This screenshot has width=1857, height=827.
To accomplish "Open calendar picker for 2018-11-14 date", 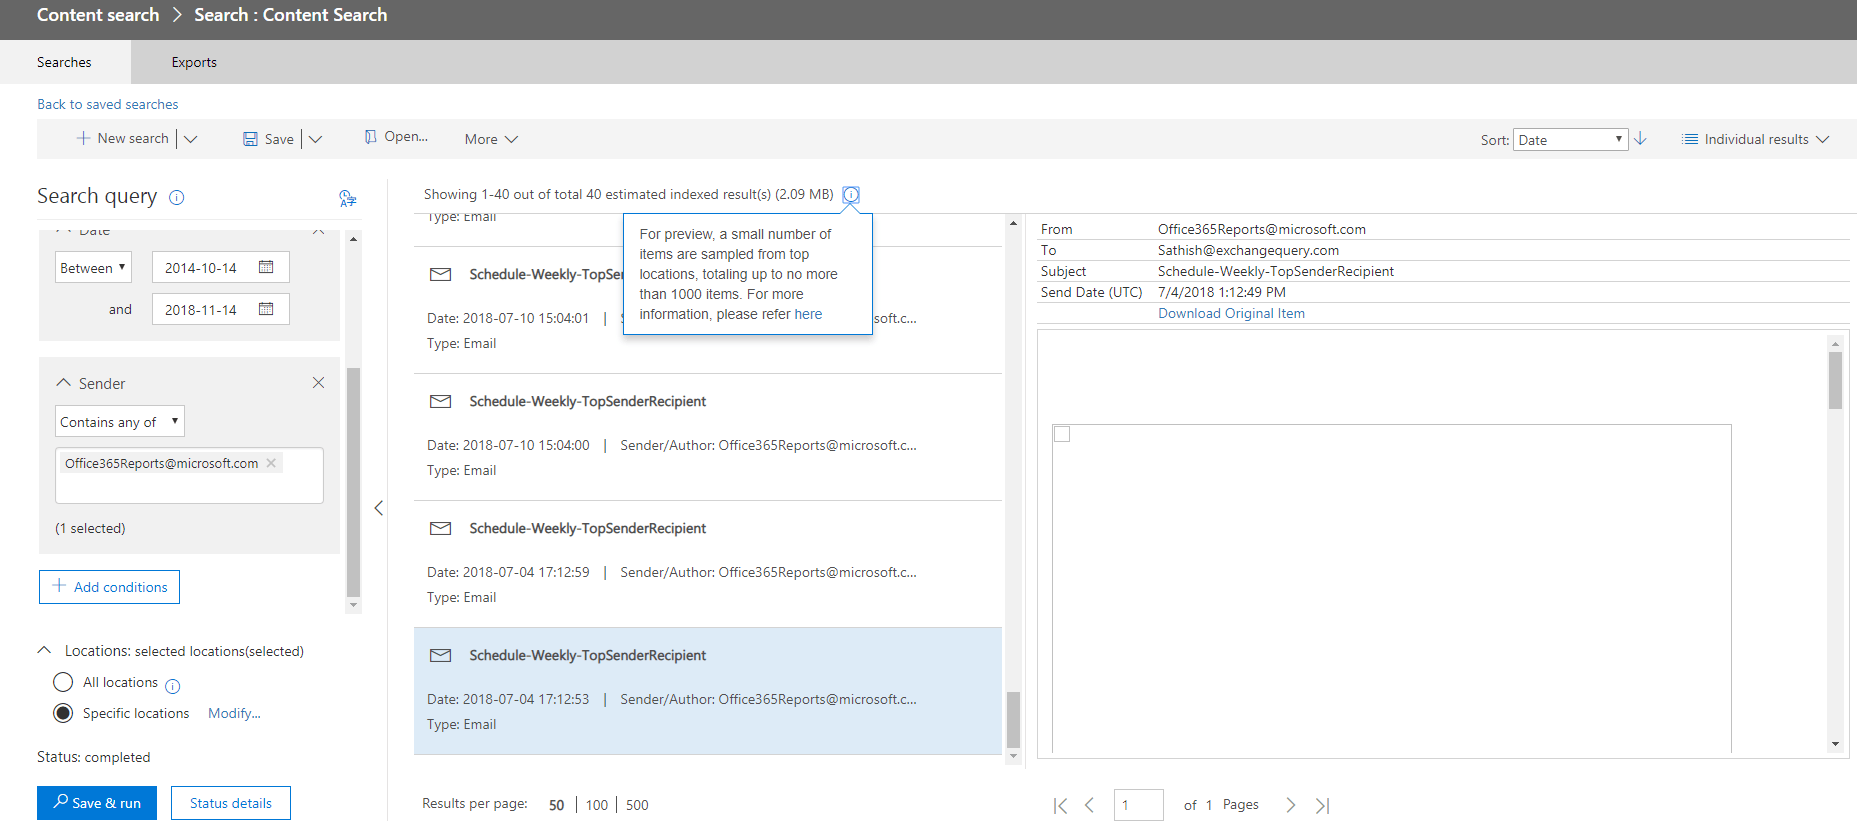I will 266,309.
